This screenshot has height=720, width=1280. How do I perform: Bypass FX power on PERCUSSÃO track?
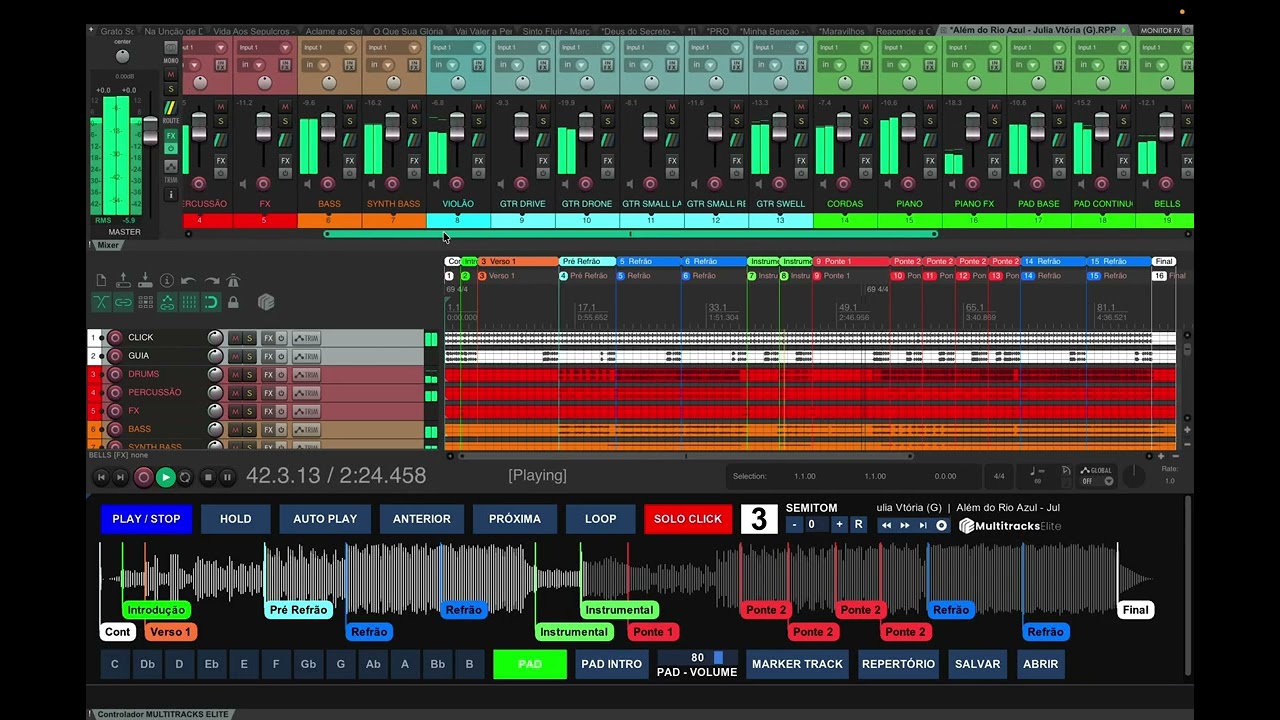(x=281, y=393)
